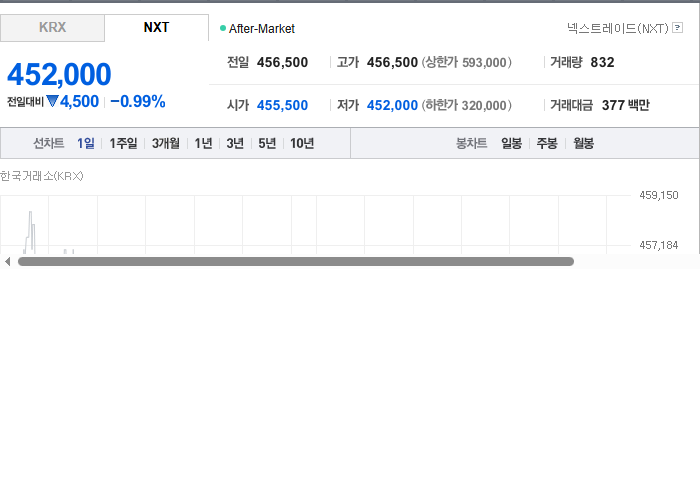This screenshot has width=700, height=490.
Task: Open the NXT help question-mark icon
Action: [x=677, y=28]
